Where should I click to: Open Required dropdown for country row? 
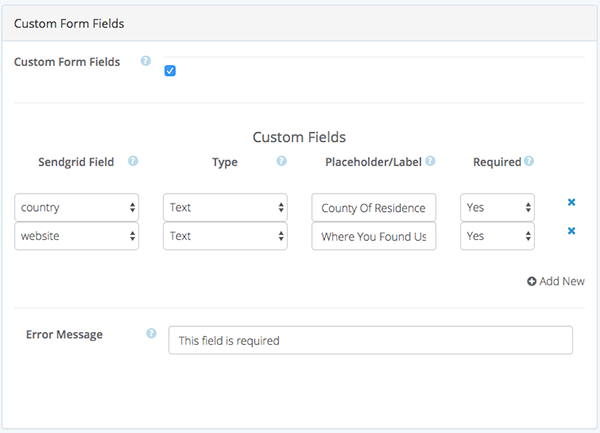(497, 207)
